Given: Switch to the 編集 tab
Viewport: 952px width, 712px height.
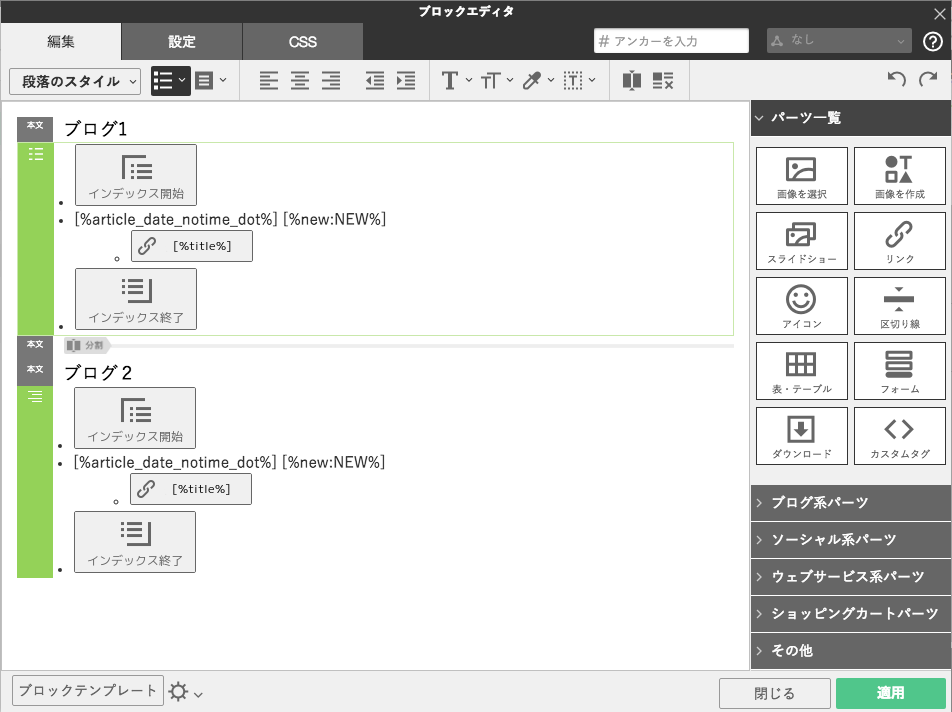Looking at the screenshot, I should (x=61, y=41).
